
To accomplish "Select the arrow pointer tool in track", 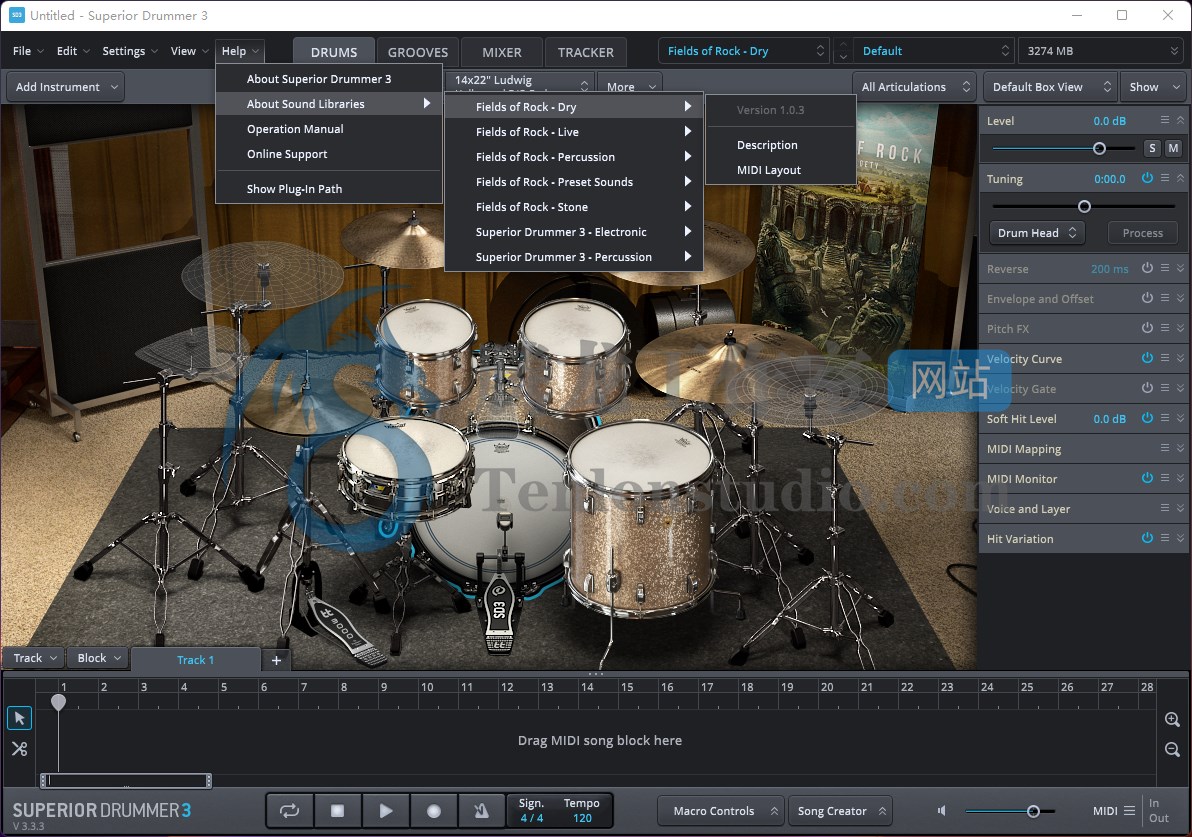I will tap(20, 718).
